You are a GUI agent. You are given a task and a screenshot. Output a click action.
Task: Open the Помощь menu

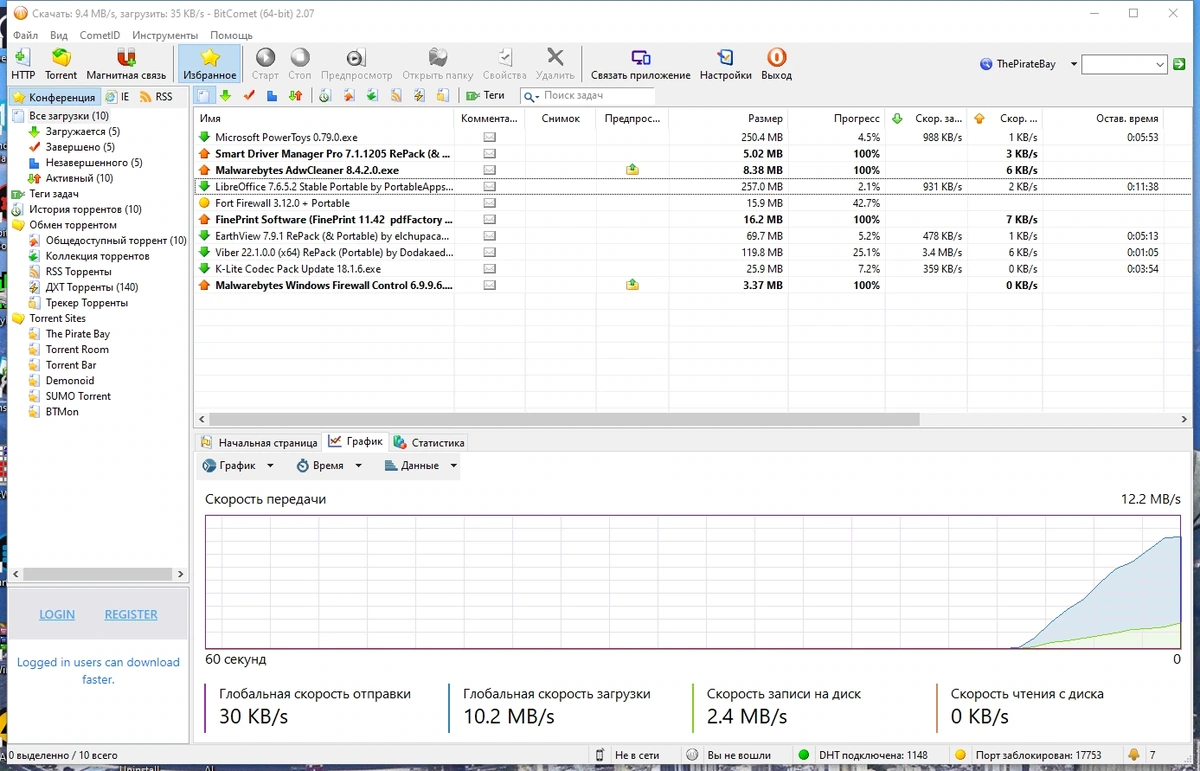coord(231,35)
